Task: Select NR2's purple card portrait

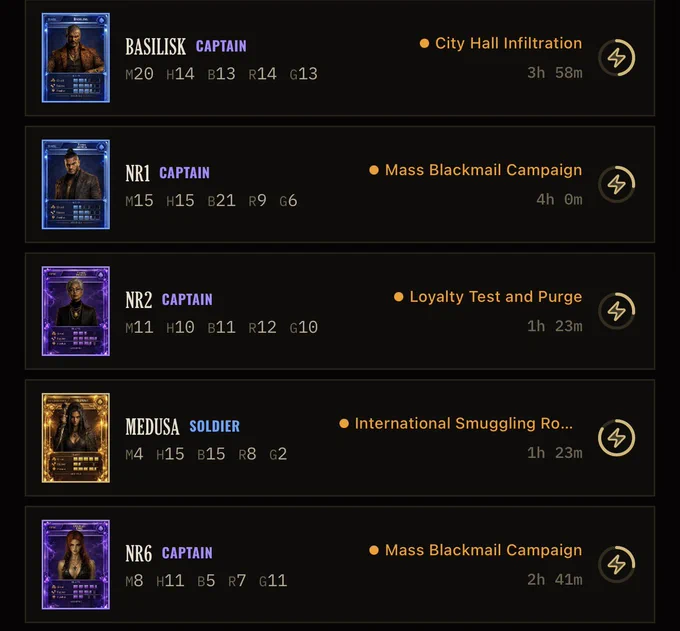Action: coord(75,311)
